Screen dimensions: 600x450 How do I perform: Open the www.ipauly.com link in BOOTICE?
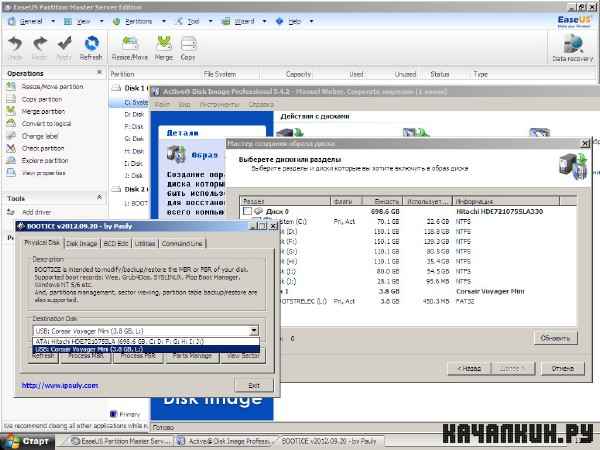coord(60,385)
